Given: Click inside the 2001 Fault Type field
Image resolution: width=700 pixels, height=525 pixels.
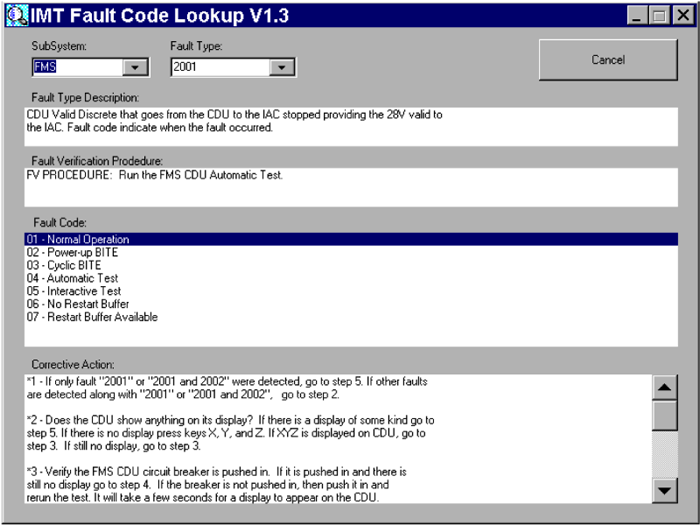Looking at the screenshot, I should tap(218, 67).
